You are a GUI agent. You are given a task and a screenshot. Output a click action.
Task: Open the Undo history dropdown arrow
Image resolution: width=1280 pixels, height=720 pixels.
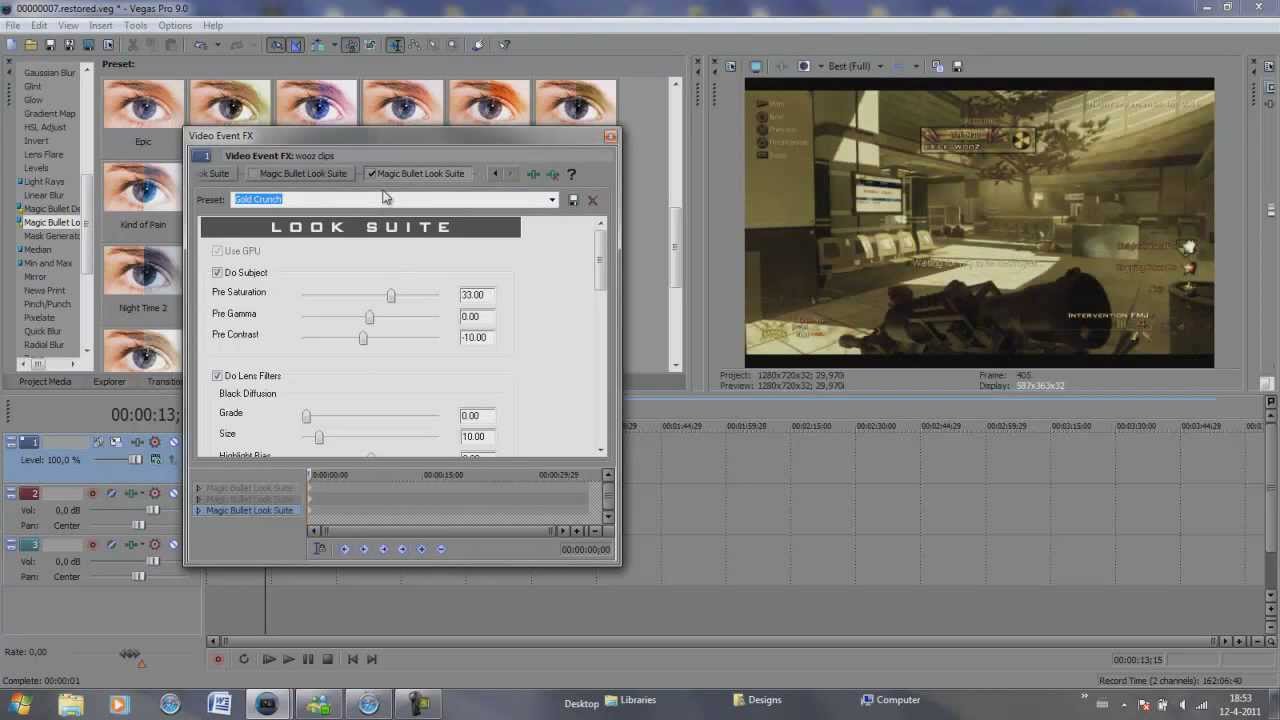[x=218, y=45]
